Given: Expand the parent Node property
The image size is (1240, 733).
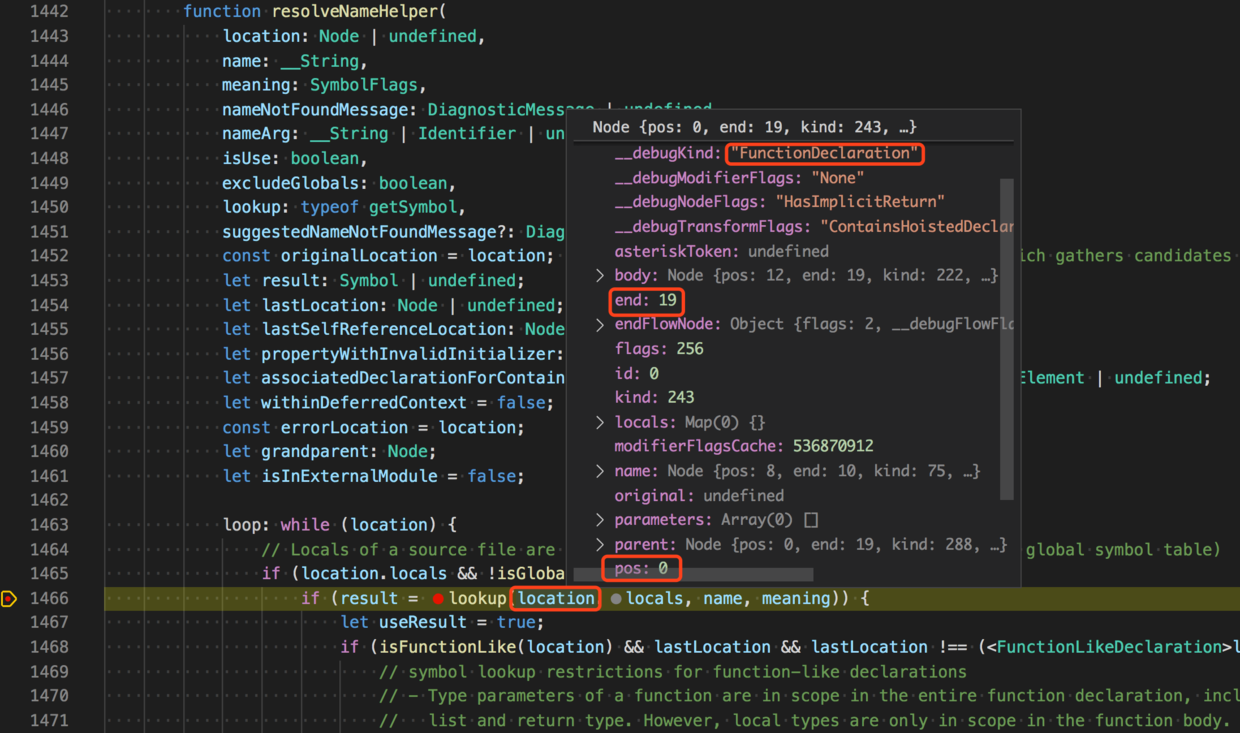Looking at the screenshot, I should [598, 544].
